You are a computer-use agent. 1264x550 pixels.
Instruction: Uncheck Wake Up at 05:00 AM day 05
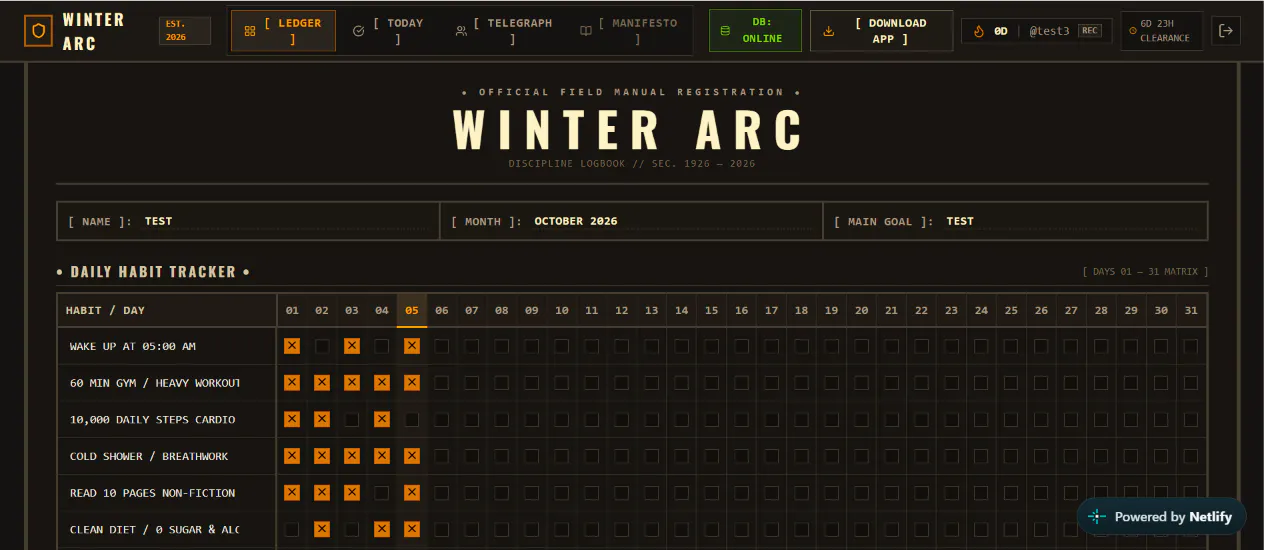click(412, 346)
